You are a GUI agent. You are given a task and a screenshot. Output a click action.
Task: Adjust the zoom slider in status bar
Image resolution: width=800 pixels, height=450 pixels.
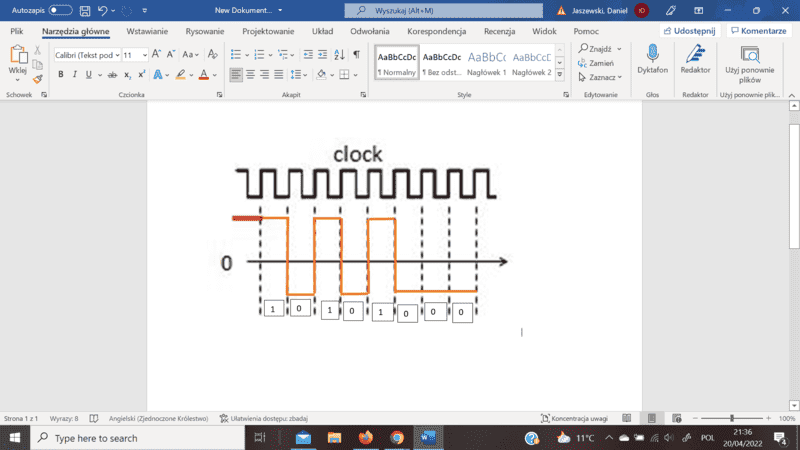(x=732, y=418)
